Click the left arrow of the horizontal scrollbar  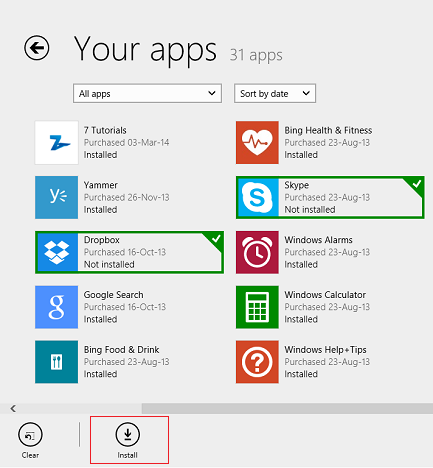[x=13, y=408]
